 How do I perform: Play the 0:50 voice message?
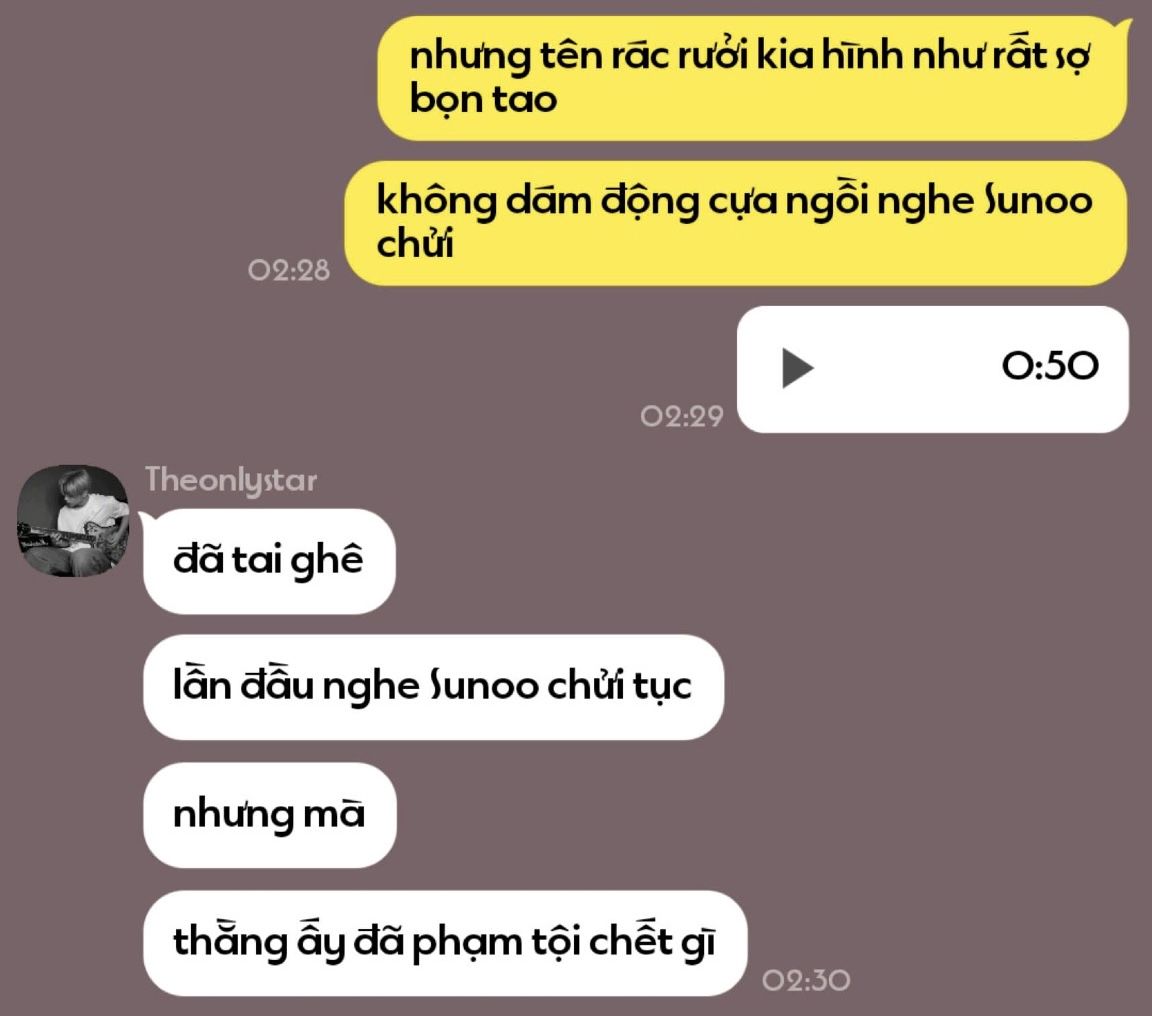798,367
